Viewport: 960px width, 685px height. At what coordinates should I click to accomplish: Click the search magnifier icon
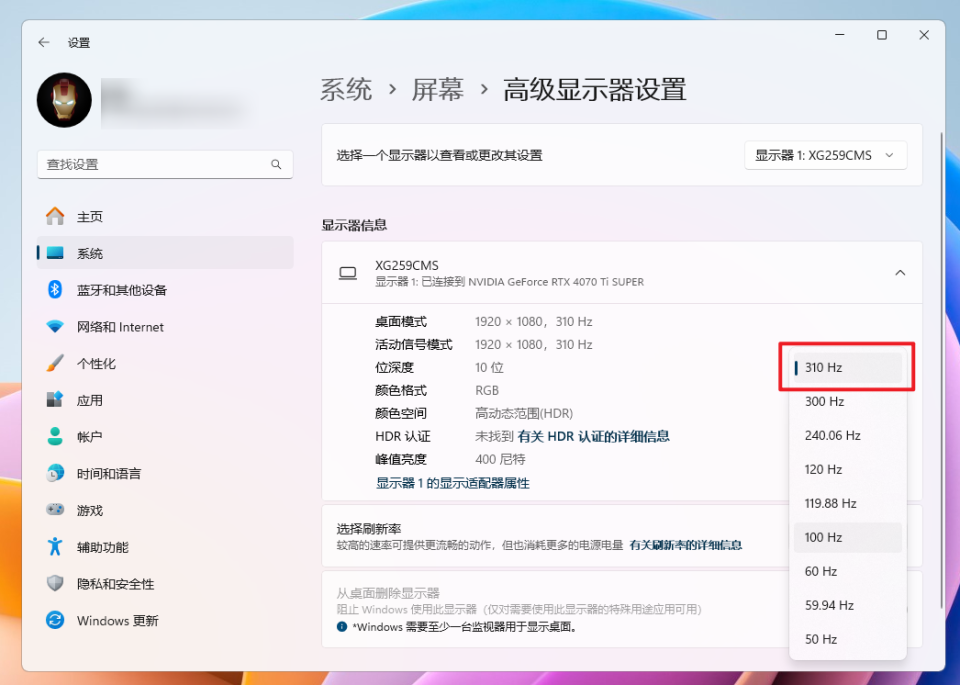pos(276,165)
